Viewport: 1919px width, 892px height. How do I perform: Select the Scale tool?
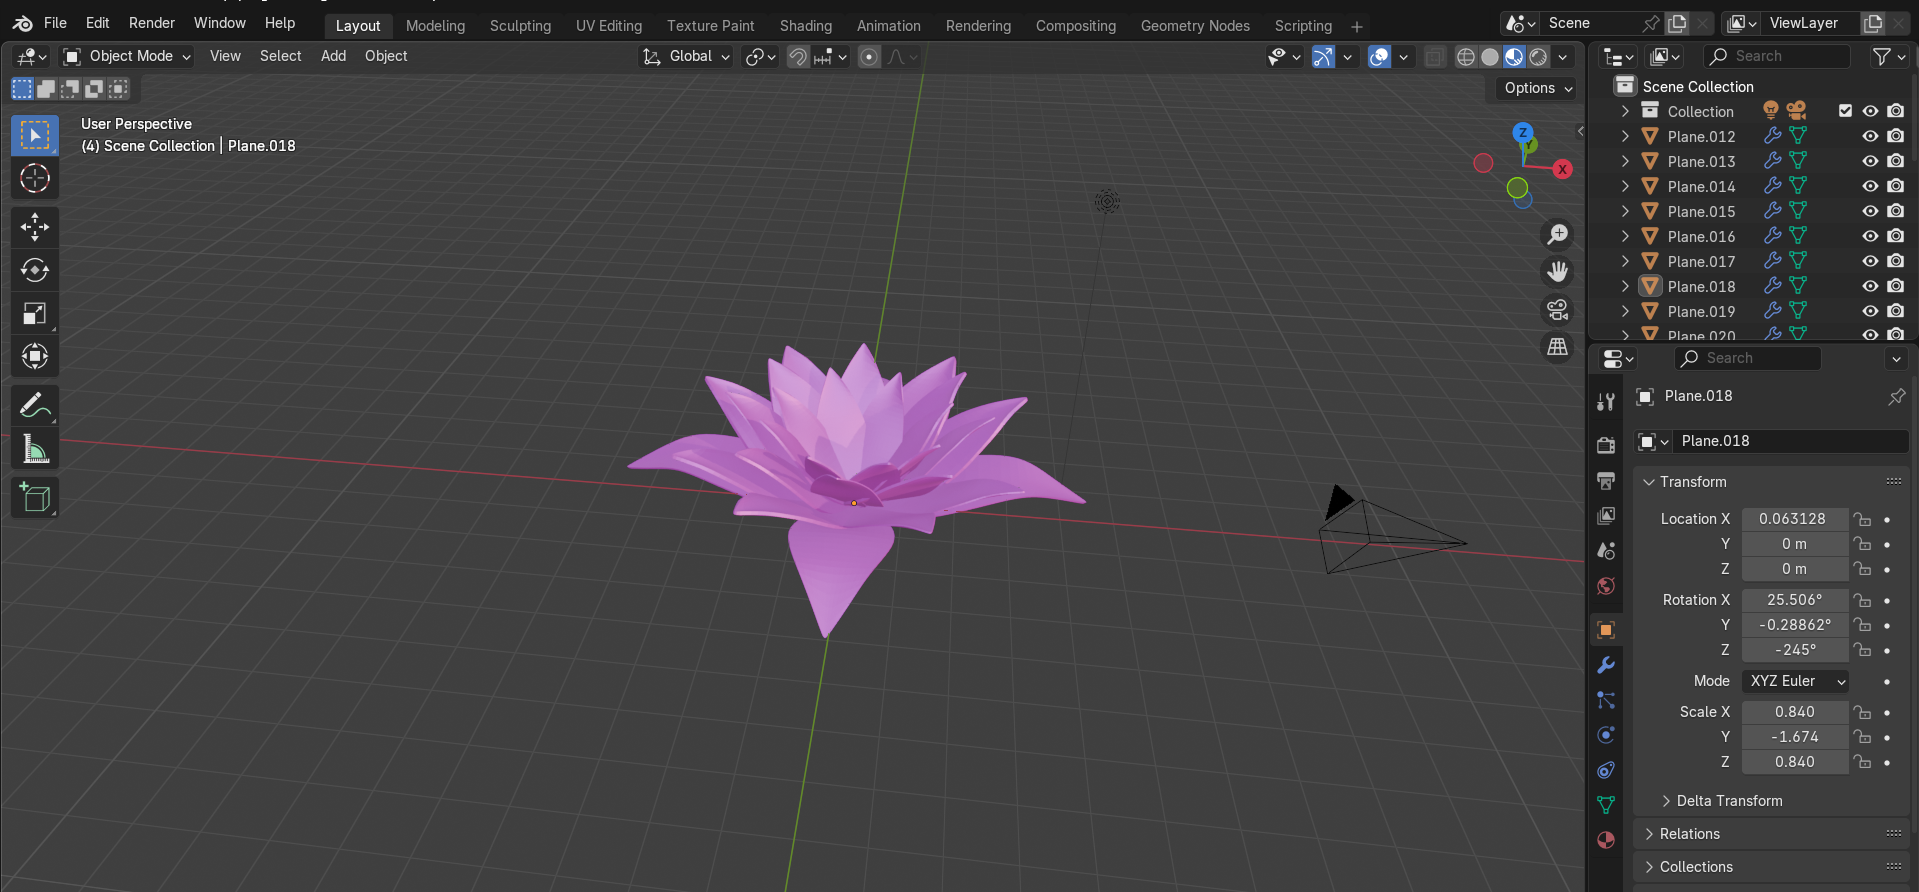click(35, 314)
